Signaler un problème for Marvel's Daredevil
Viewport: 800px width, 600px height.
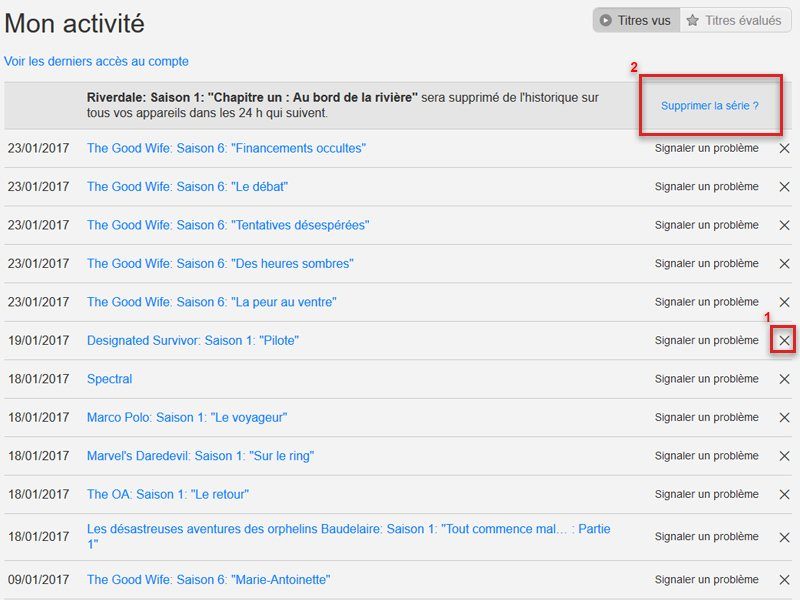[707, 456]
